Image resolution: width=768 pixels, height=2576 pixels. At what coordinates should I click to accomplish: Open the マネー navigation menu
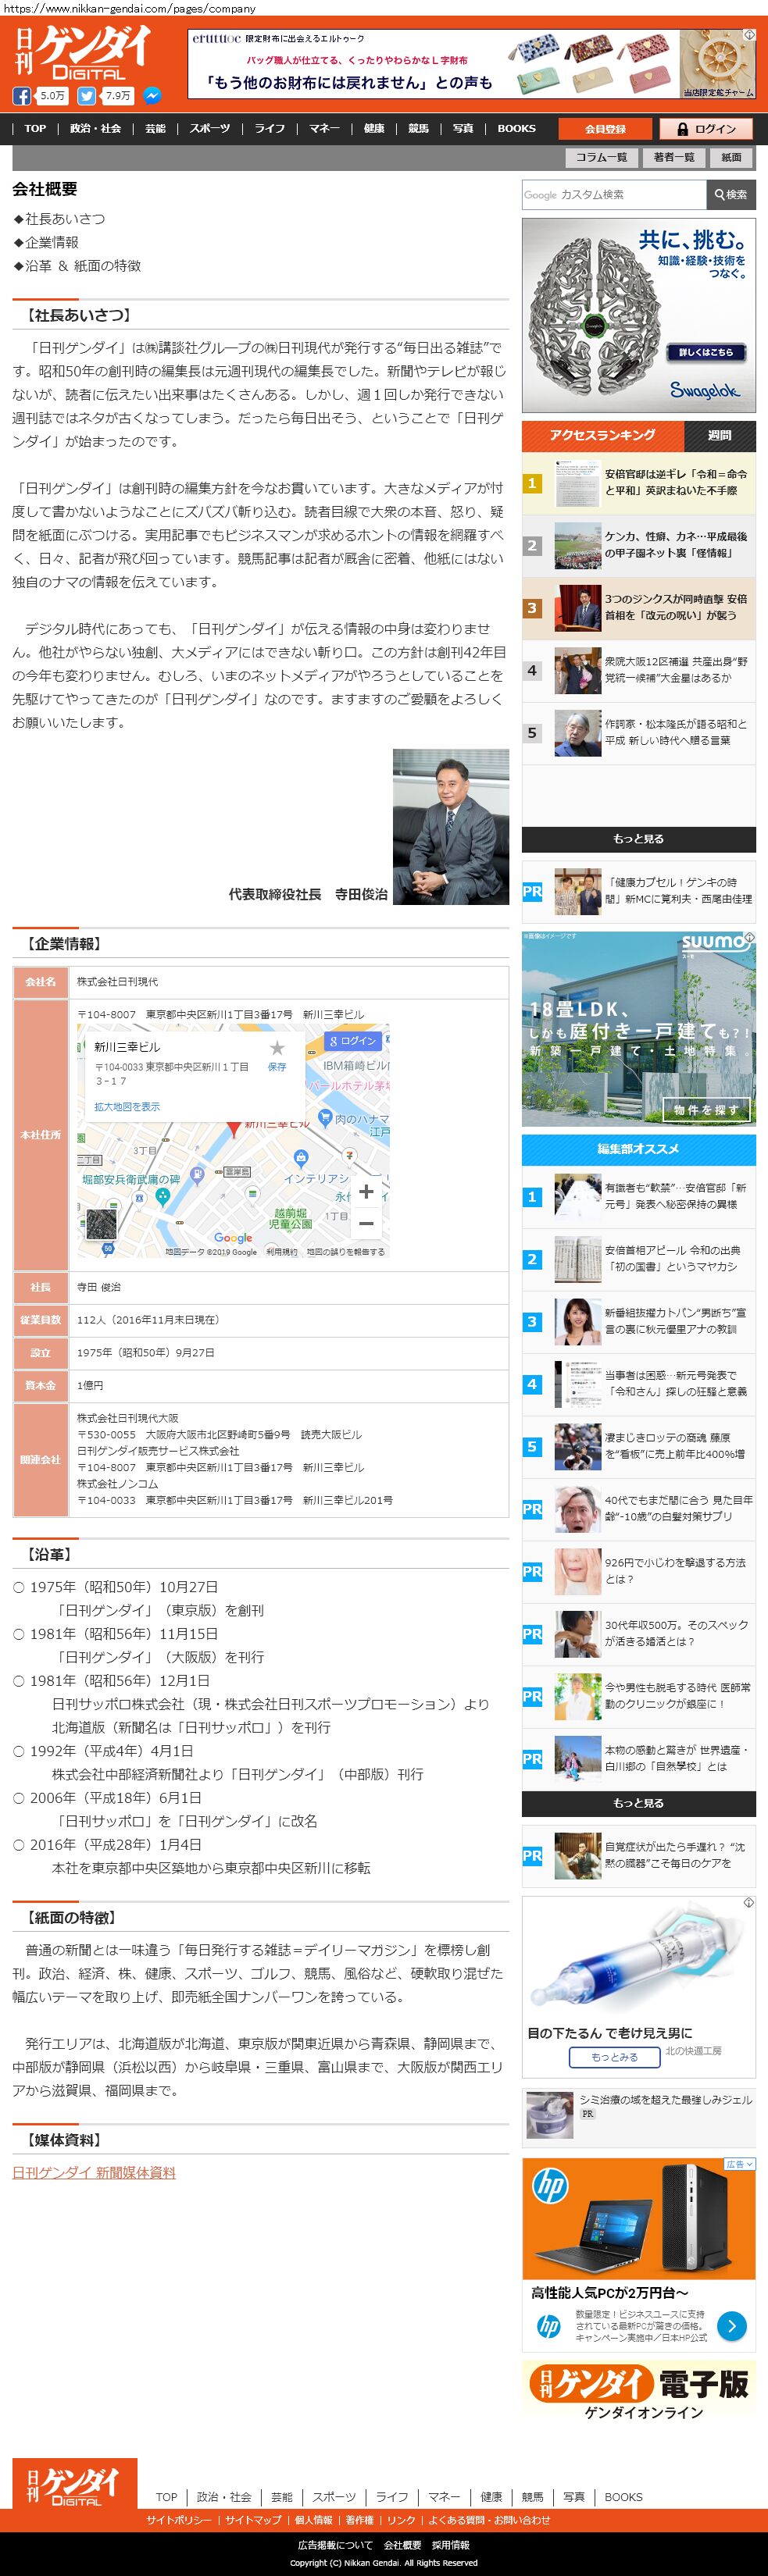[x=324, y=129]
